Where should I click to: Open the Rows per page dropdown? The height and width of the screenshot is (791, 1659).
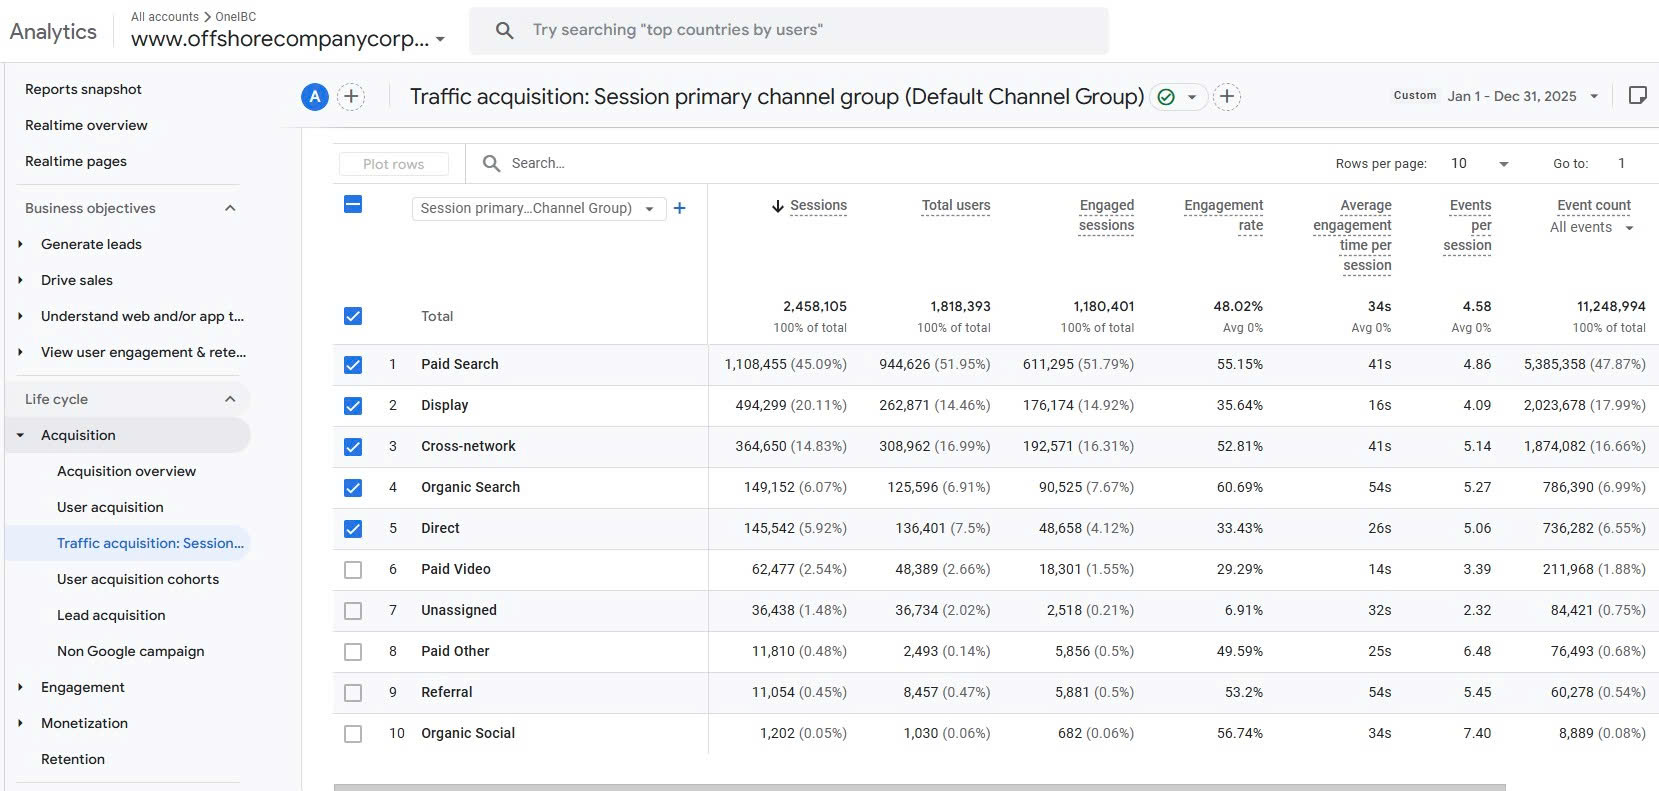[x=1480, y=164]
